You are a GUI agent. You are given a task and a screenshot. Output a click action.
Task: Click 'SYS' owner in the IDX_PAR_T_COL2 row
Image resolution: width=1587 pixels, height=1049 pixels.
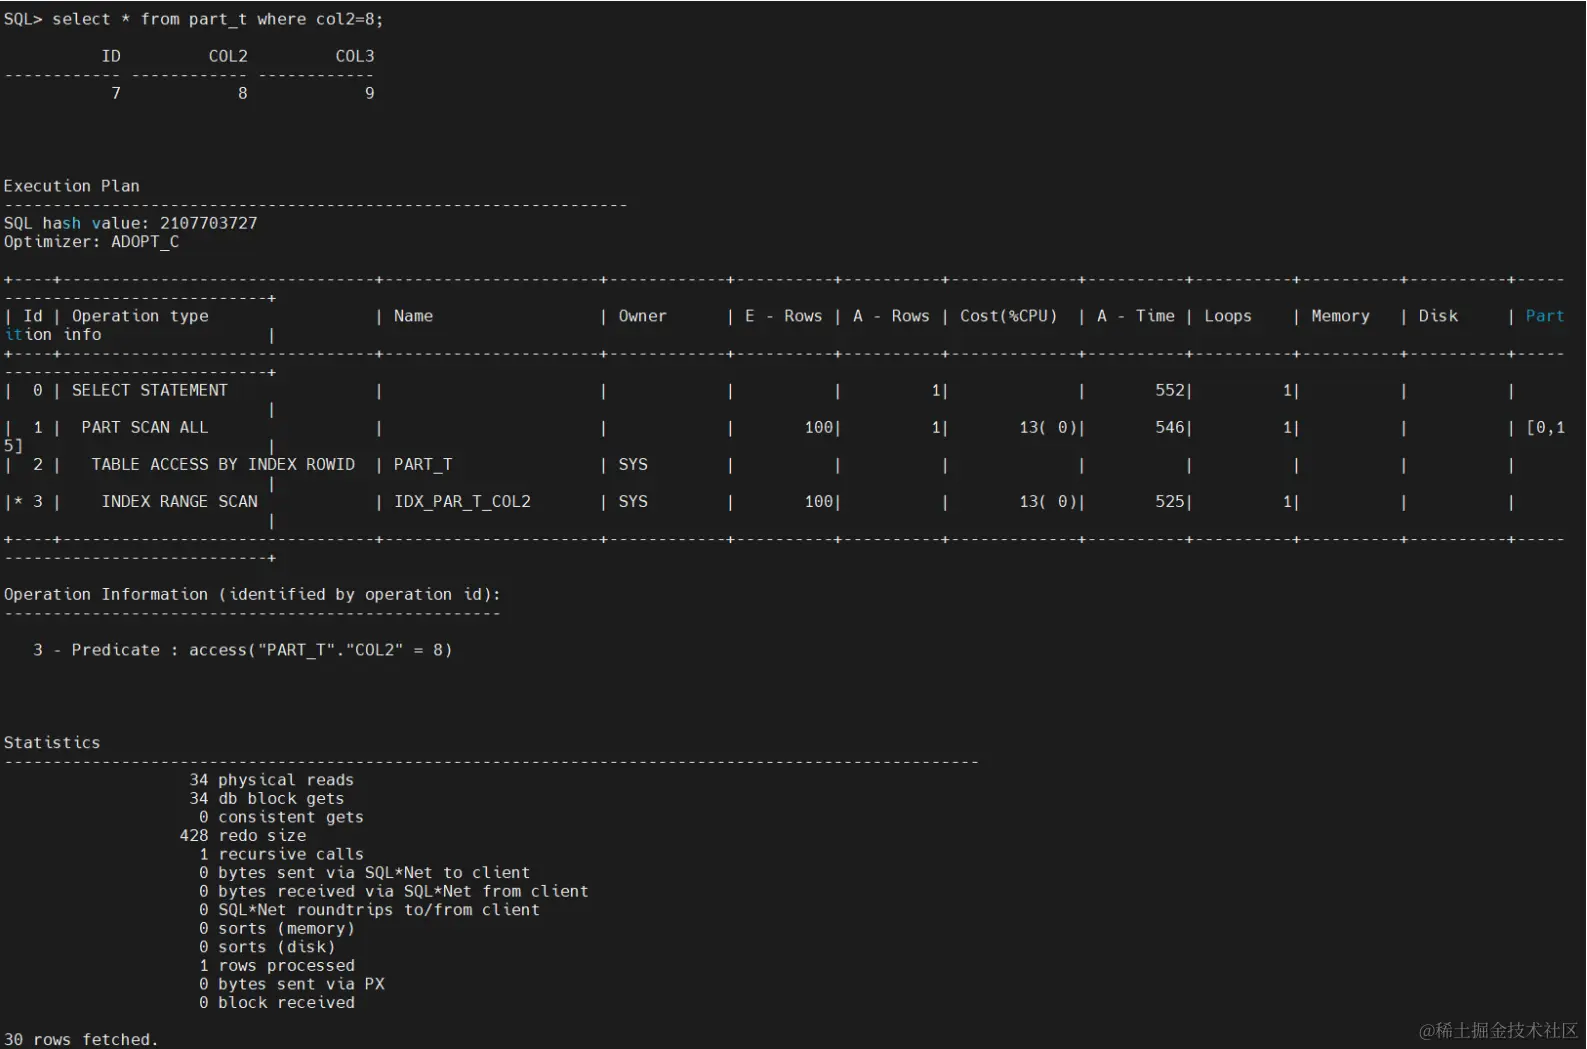pyautogui.click(x=633, y=501)
